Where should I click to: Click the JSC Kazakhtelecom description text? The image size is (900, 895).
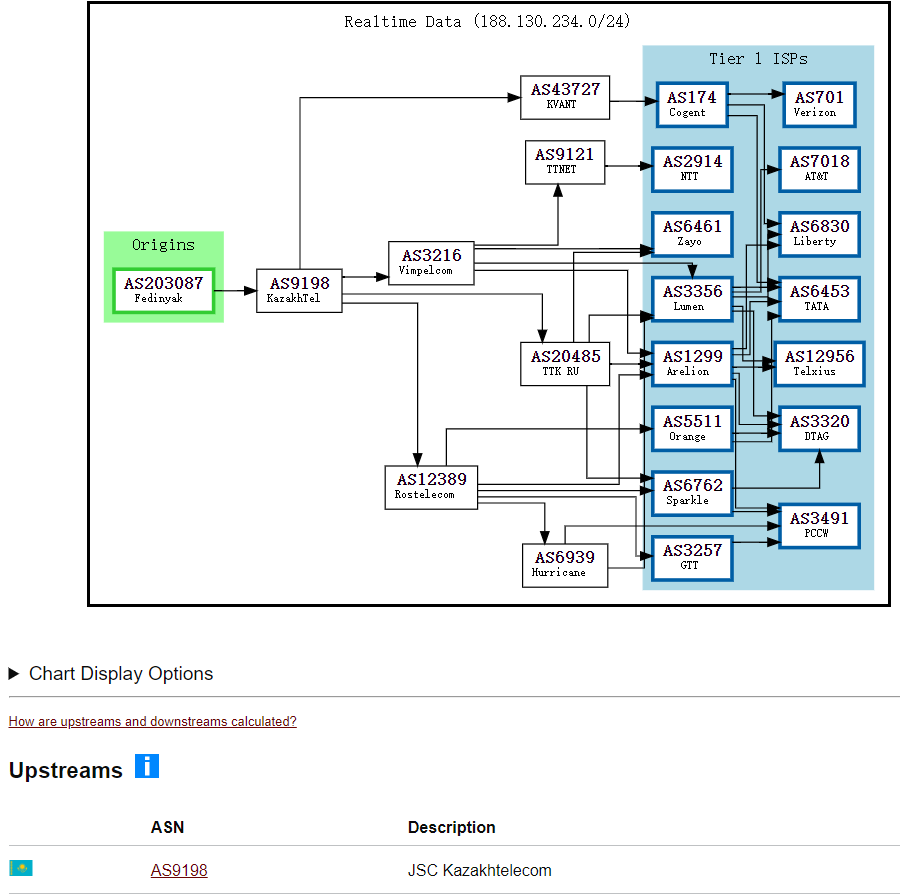(480, 870)
